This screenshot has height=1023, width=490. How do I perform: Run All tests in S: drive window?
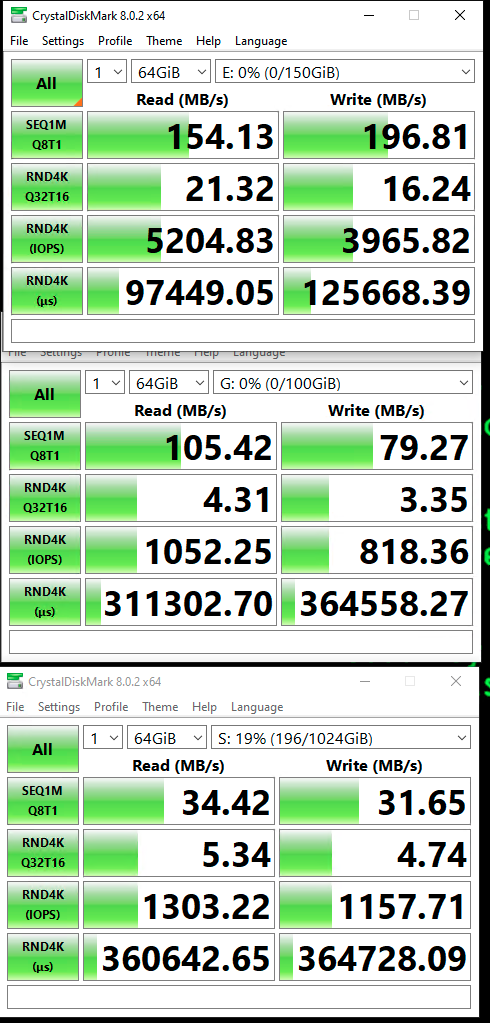click(x=42, y=750)
